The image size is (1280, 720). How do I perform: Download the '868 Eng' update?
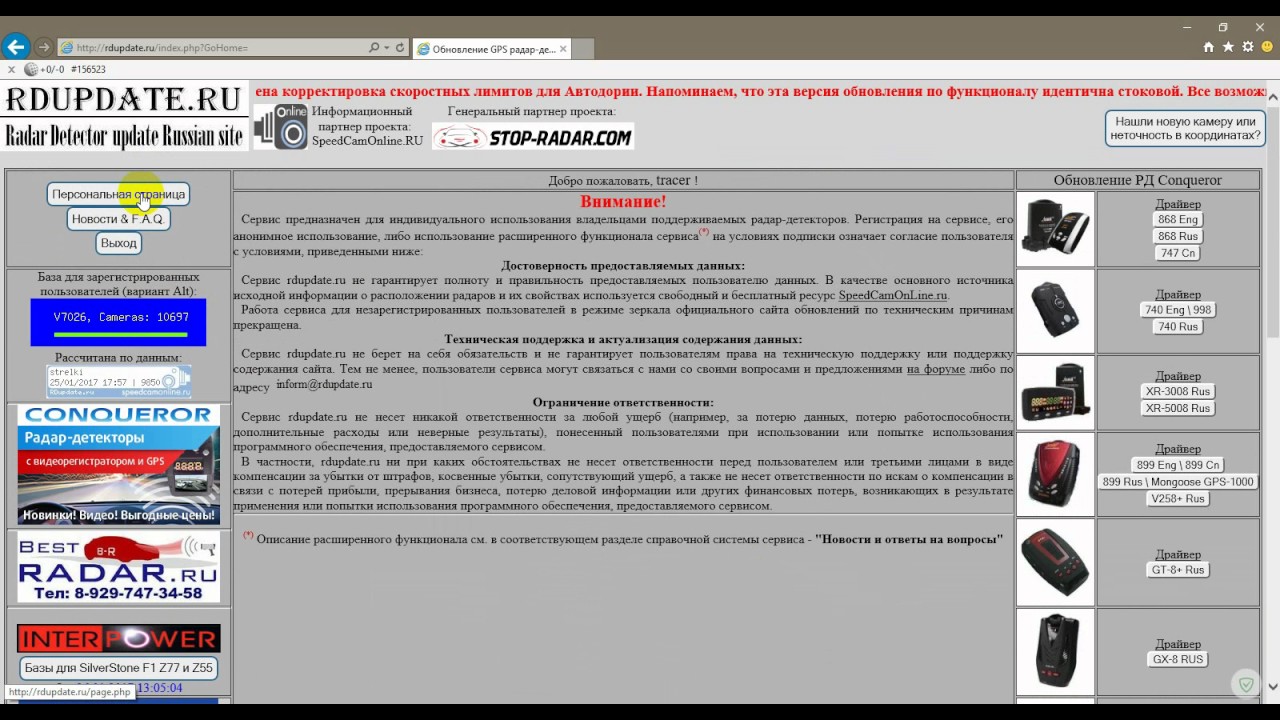1177,220
